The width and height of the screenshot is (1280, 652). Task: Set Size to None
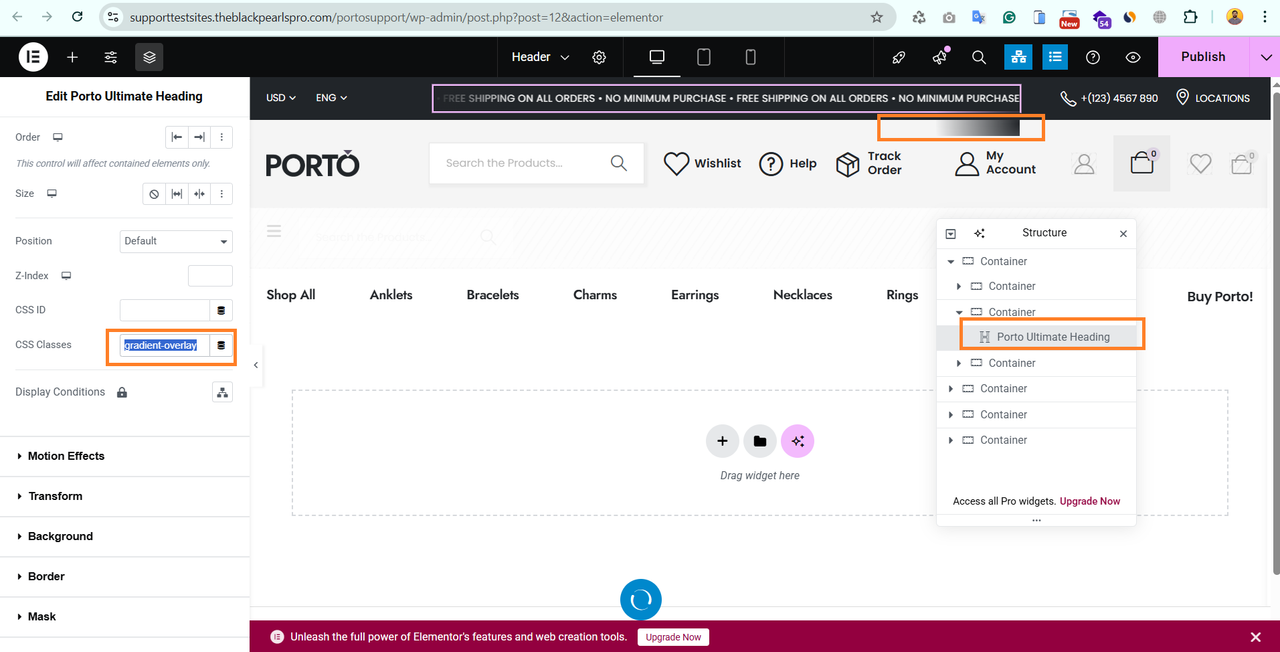(x=154, y=194)
